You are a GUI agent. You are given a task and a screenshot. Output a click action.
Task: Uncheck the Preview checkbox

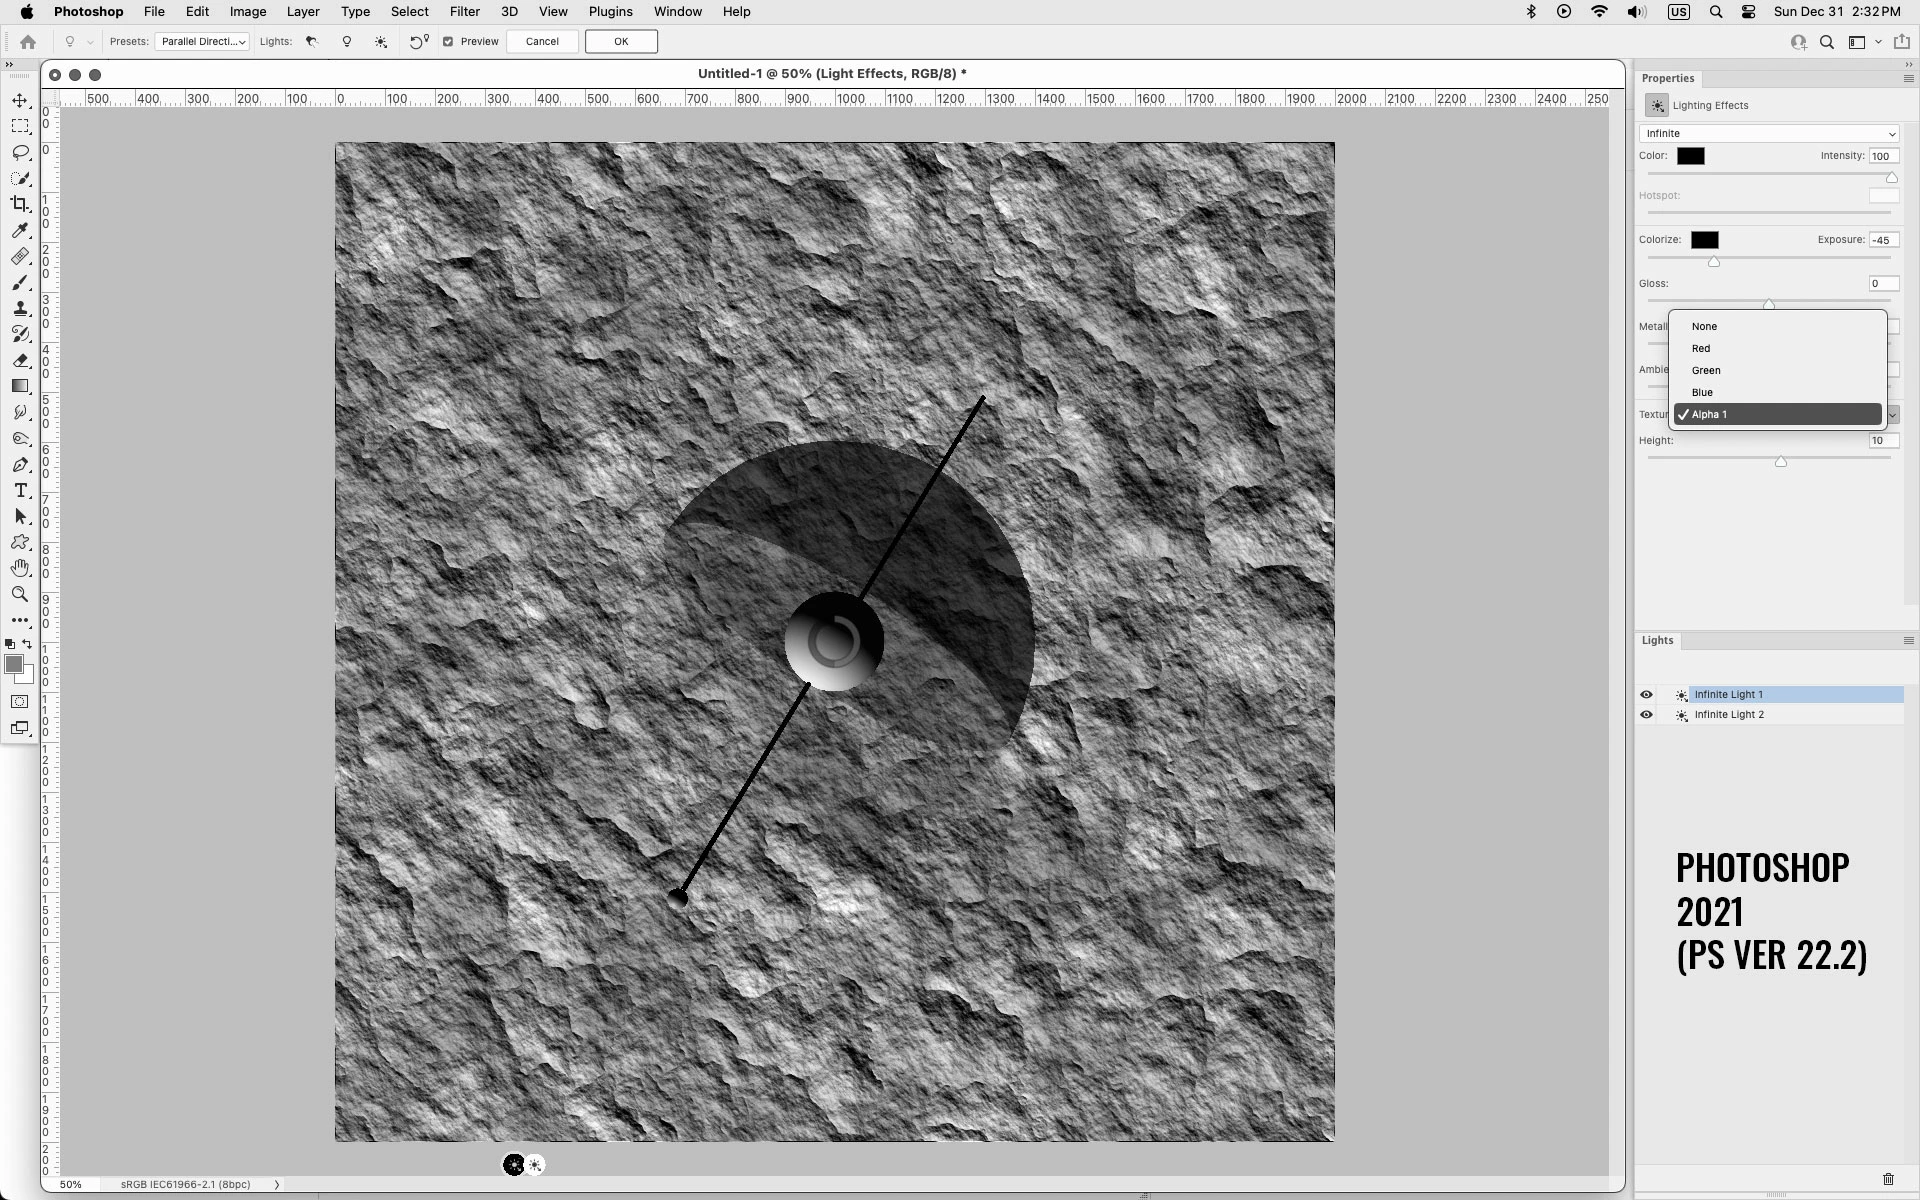tap(448, 42)
